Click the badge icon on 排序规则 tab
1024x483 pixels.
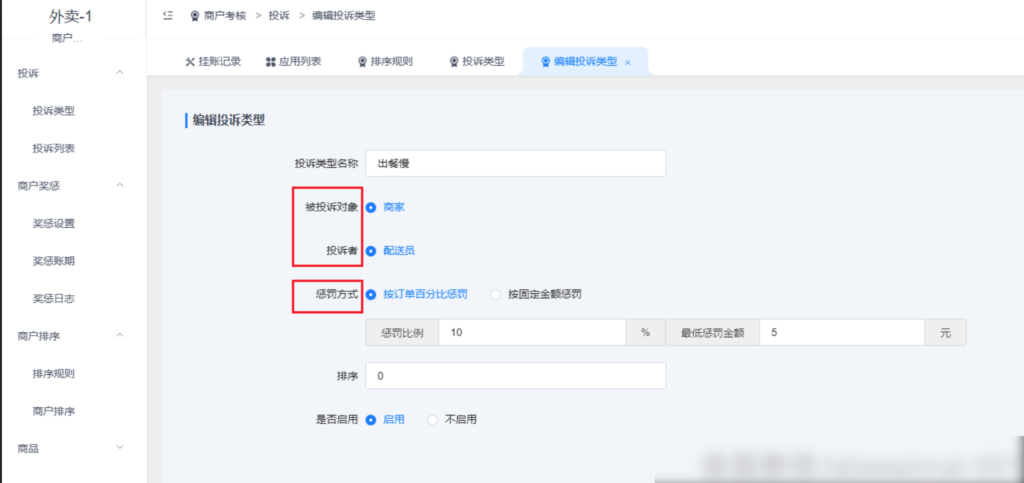coord(362,61)
